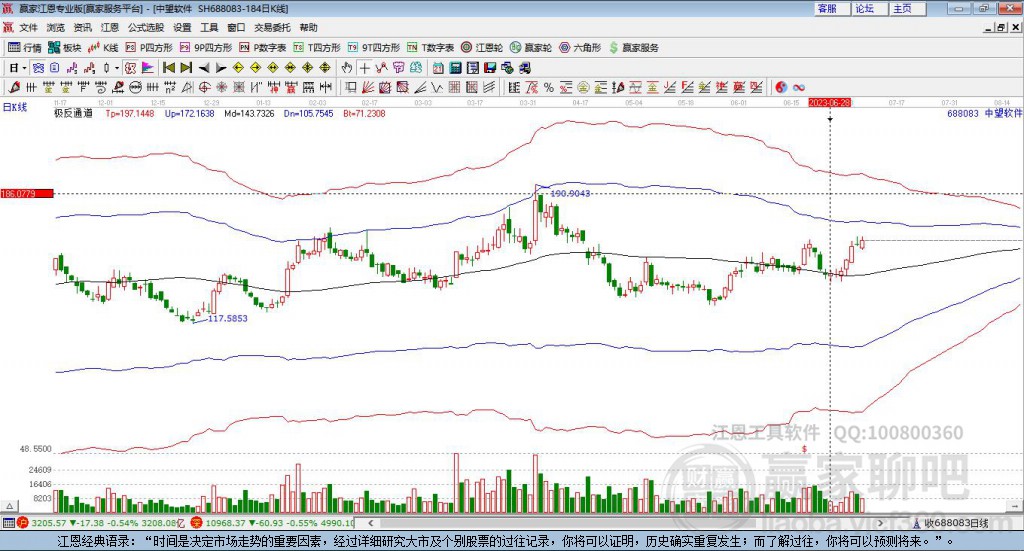Jump to first bar with skip-back icon

[x=168, y=68]
